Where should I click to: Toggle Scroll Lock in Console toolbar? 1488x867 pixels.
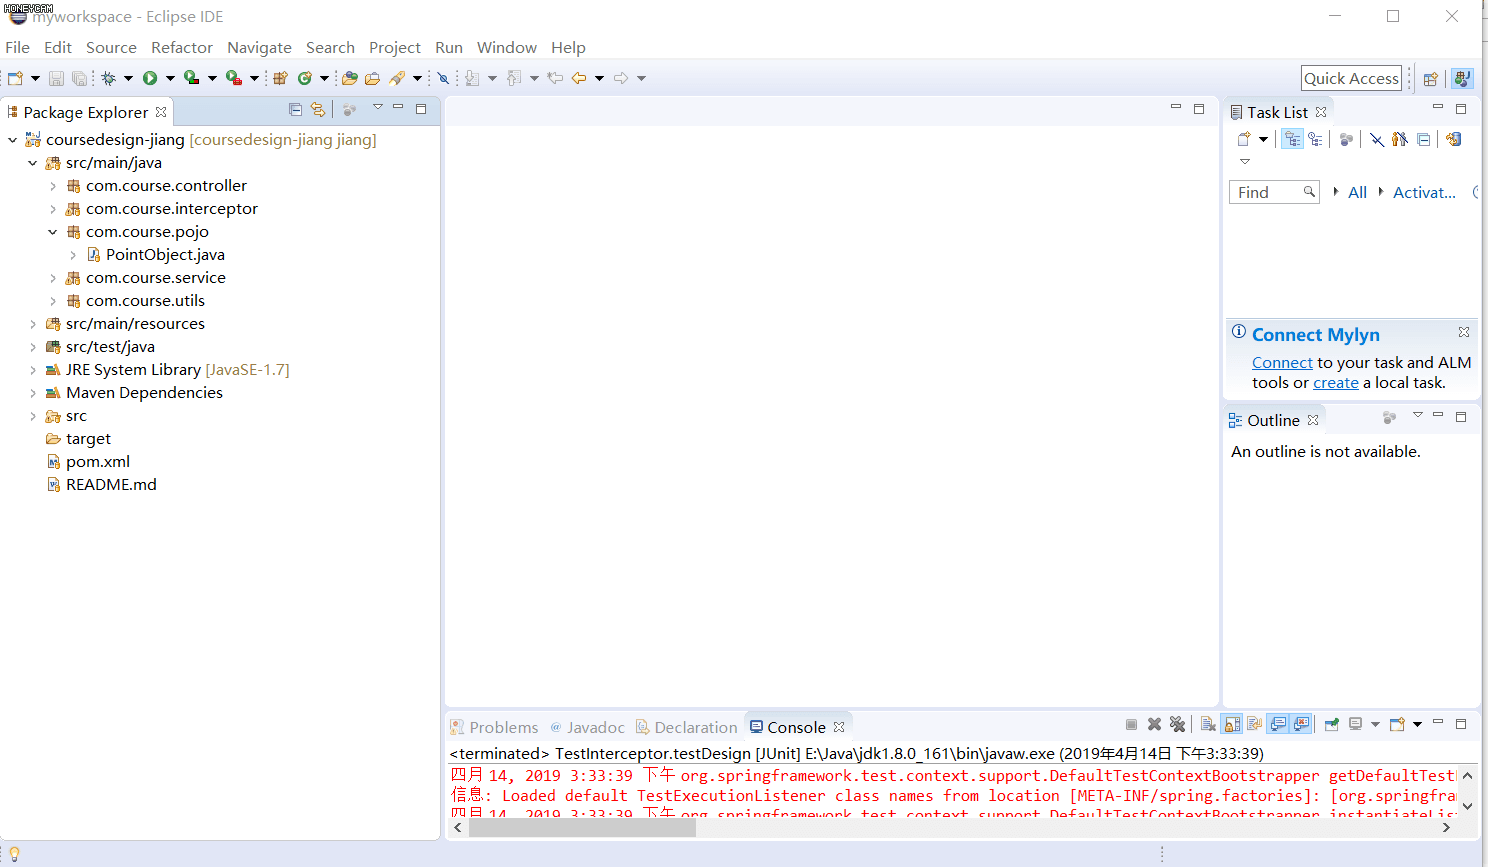click(x=1232, y=724)
